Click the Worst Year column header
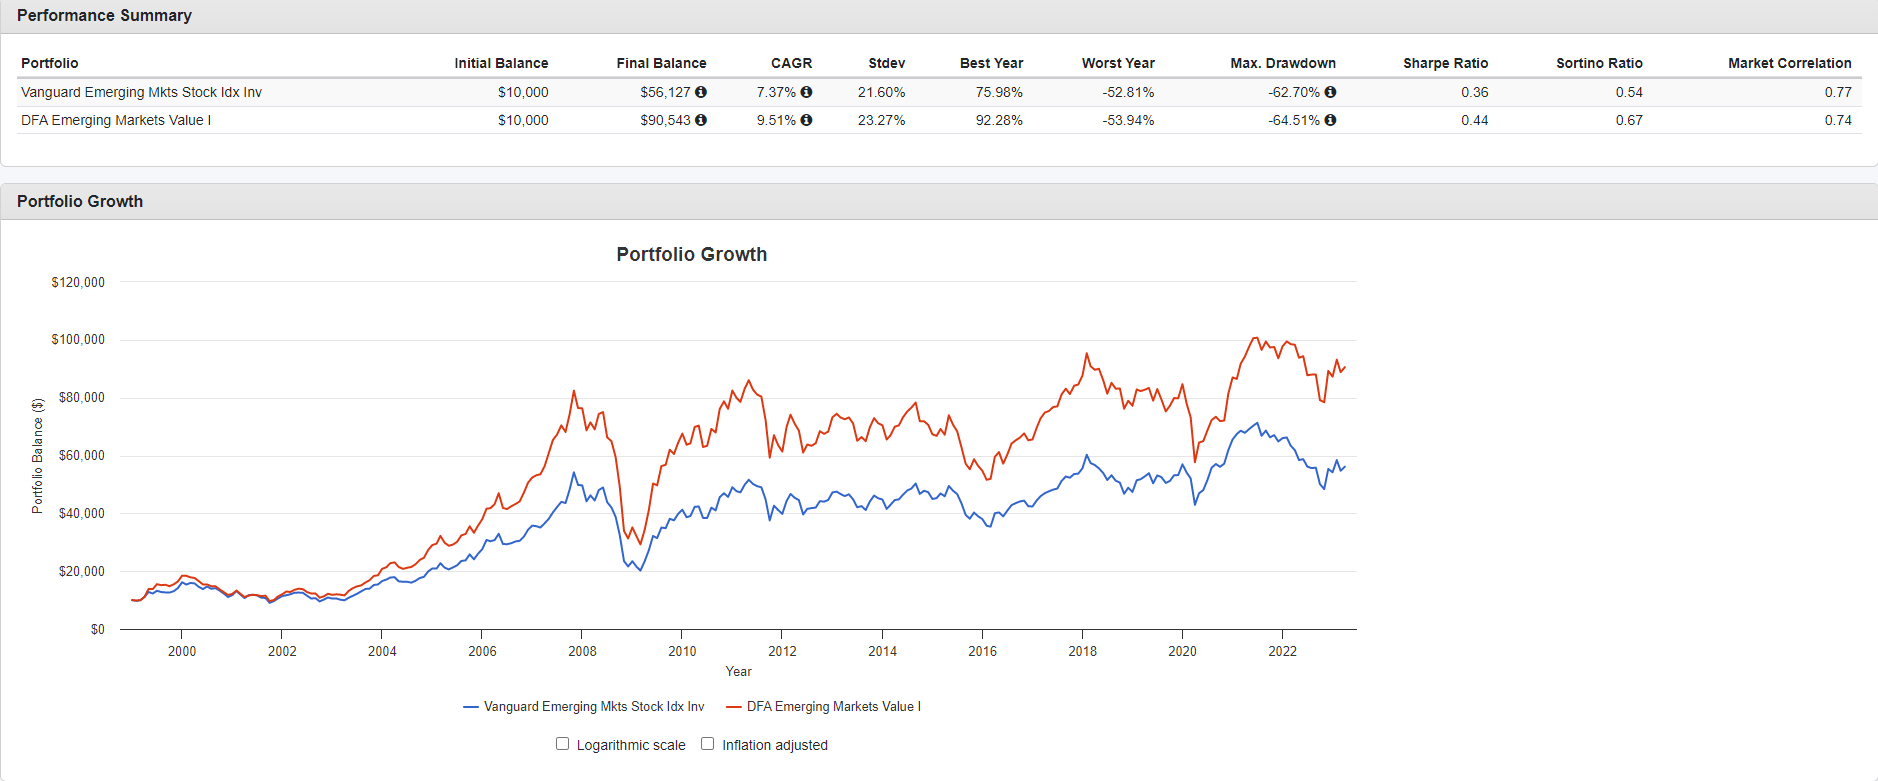1878x781 pixels. (1118, 63)
